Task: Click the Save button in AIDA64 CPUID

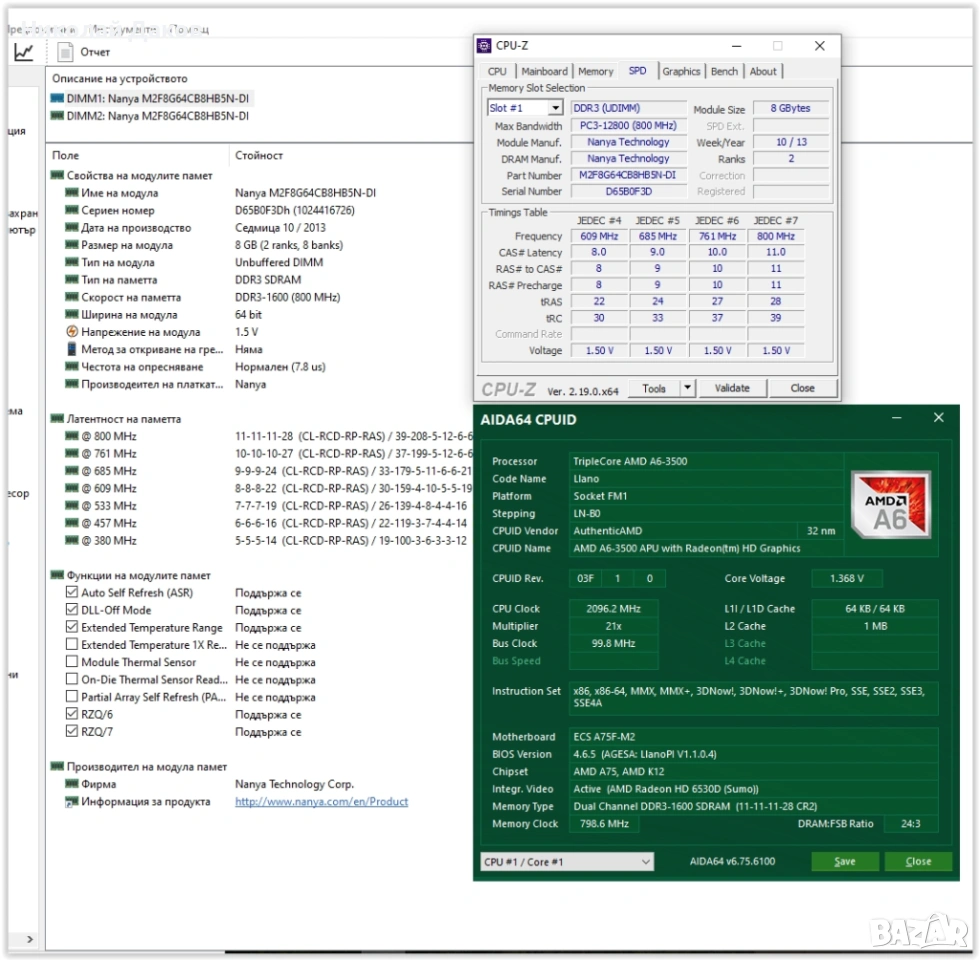Action: pos(844,861)
